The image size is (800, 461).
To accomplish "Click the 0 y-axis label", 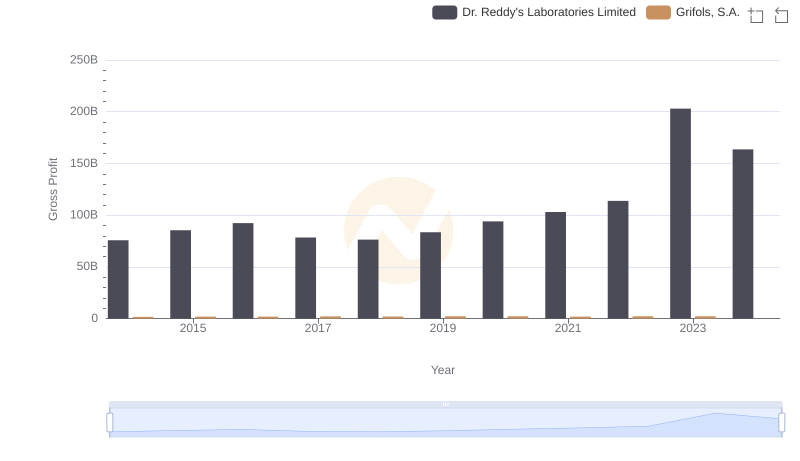I will (x=94, y=318).
